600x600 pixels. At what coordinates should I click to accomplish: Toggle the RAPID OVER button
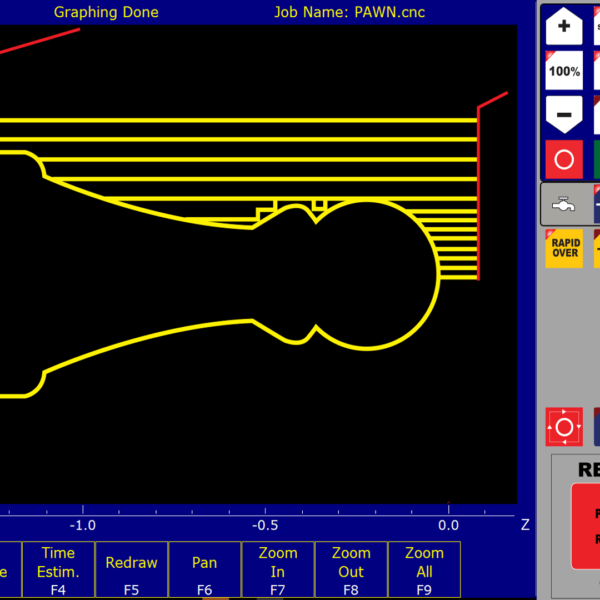click(x=564, y=248)
